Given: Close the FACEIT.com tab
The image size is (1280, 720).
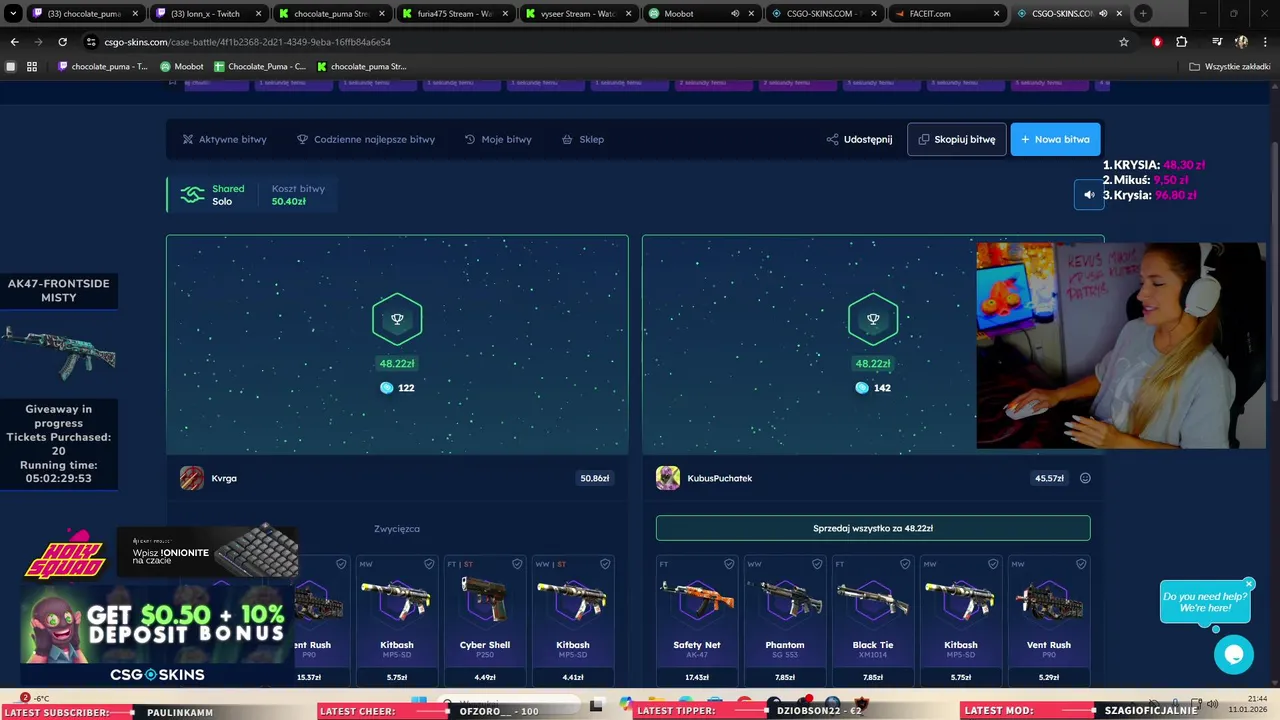Looking at the screenshot, I should point(996,14).
